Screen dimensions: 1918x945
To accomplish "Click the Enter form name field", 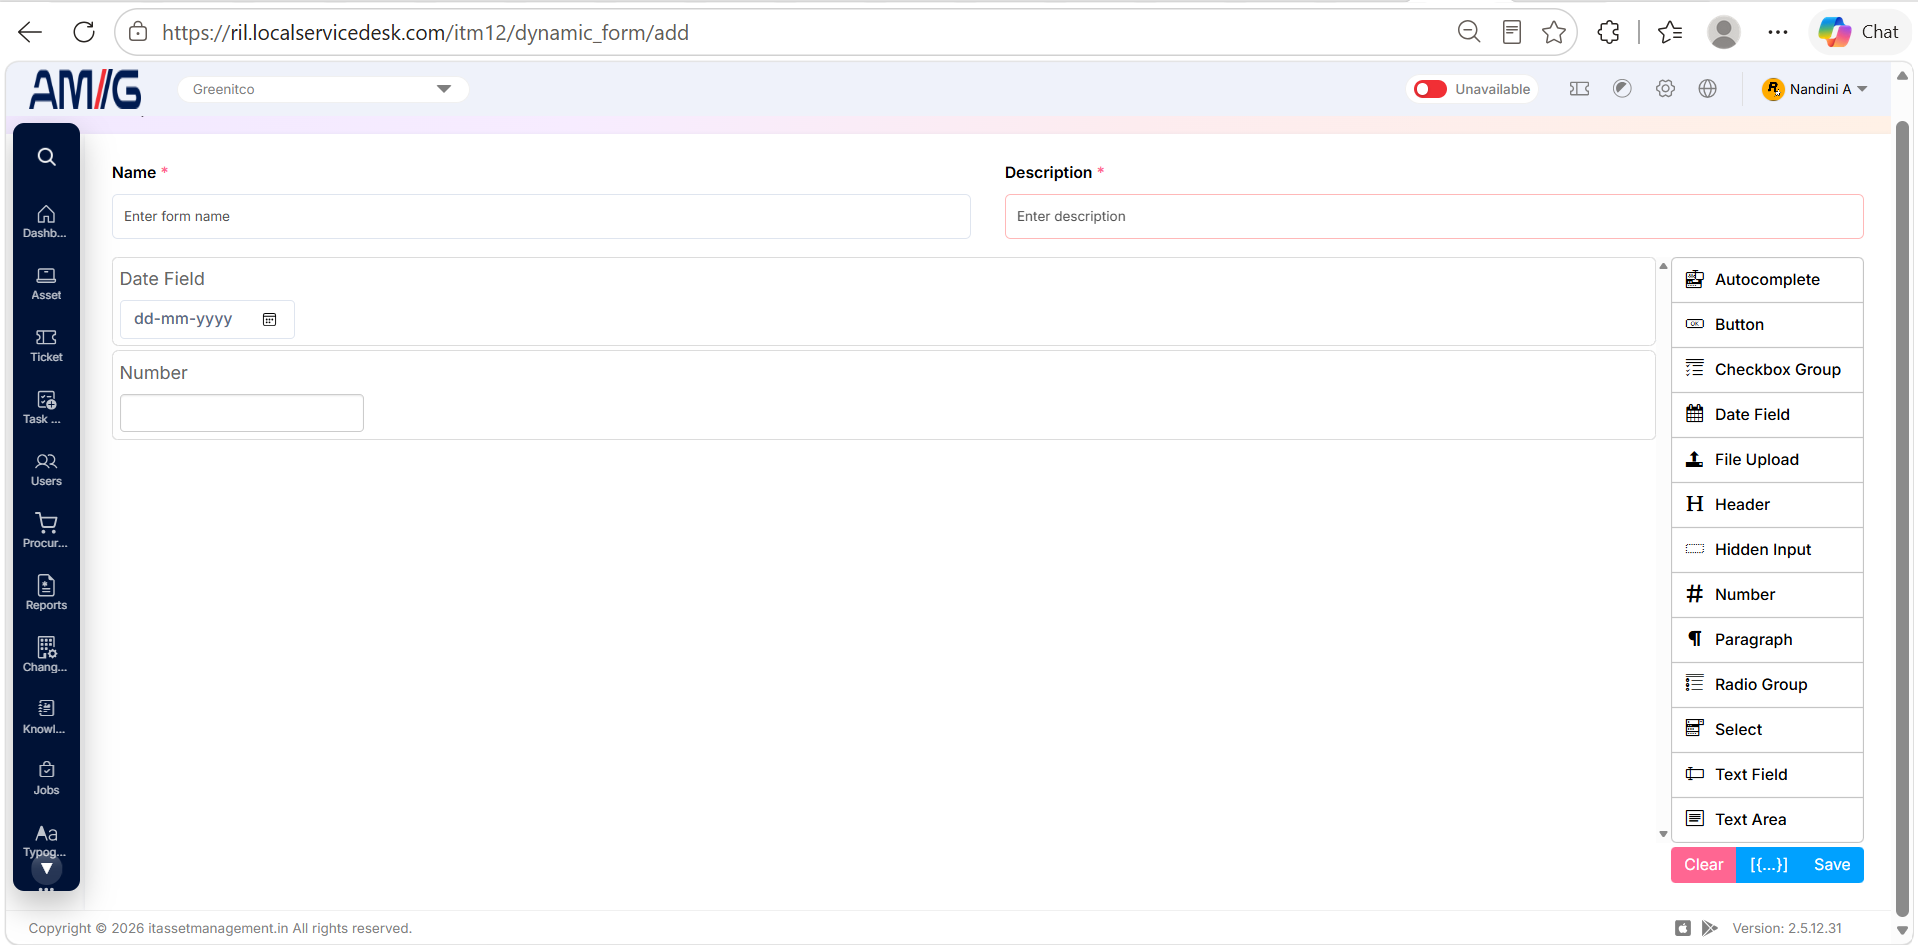I will pos(541,216).
